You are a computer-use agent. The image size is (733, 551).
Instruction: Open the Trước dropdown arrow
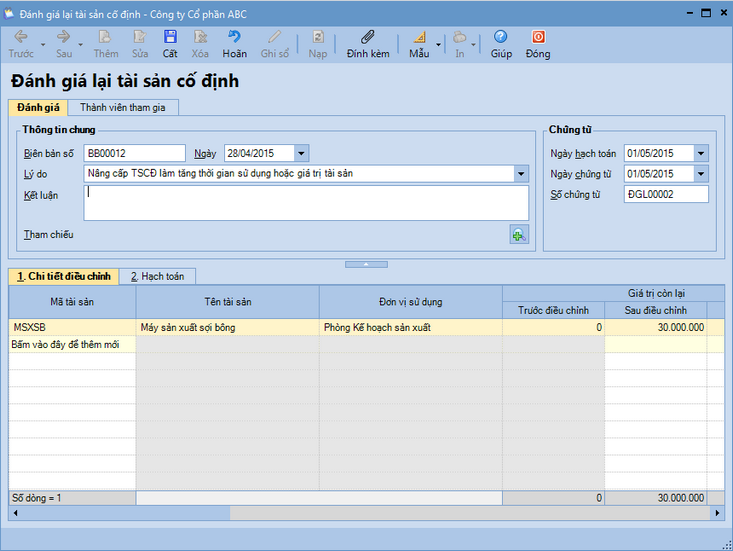(43, 45)
